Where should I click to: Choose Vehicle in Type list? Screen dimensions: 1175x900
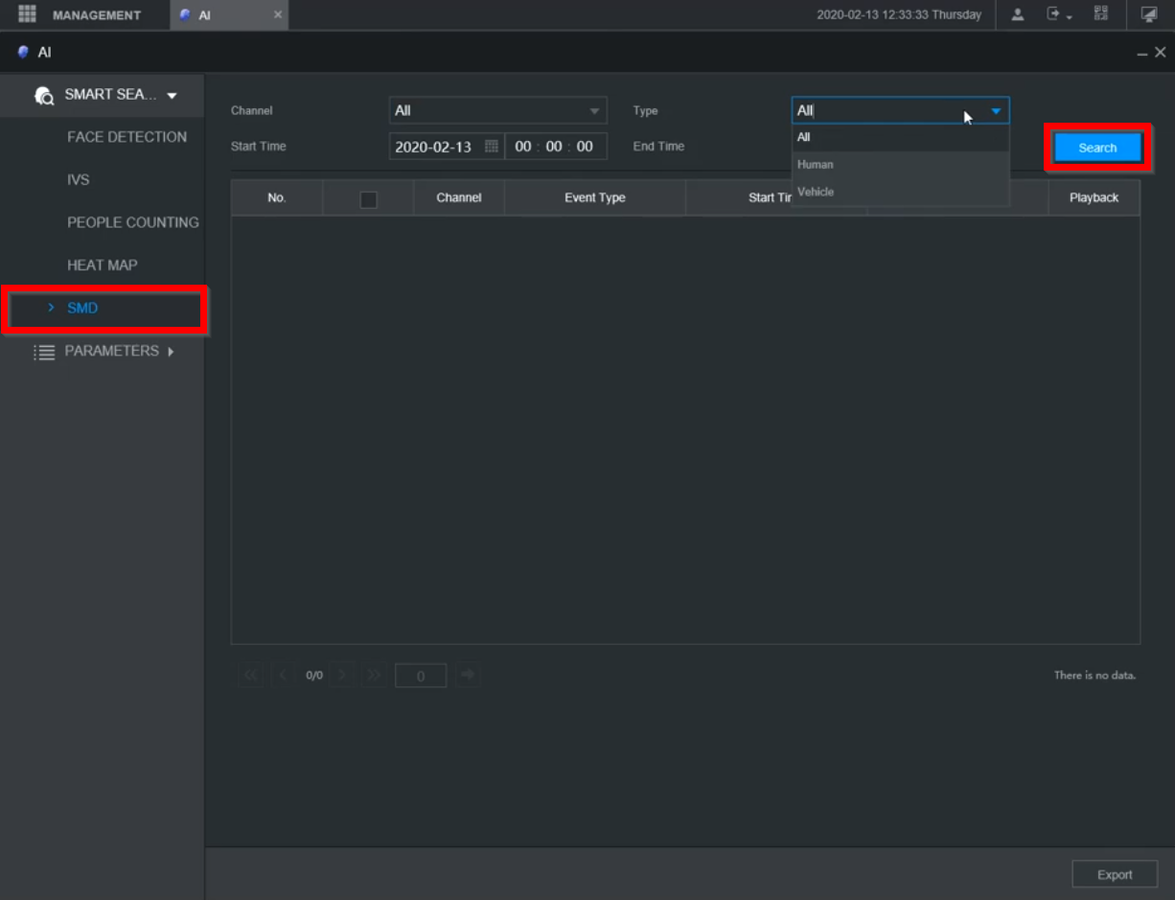(900, 192)
